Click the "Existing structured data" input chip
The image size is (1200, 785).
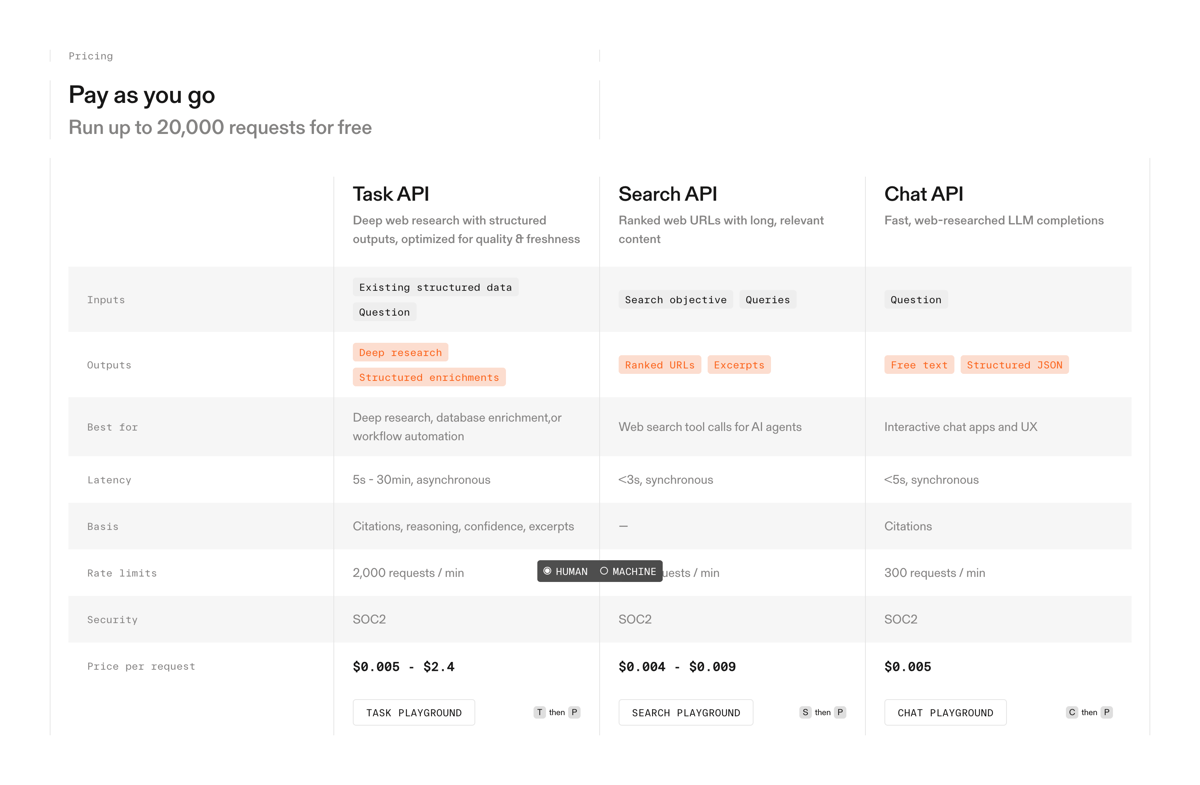(435, 287)
